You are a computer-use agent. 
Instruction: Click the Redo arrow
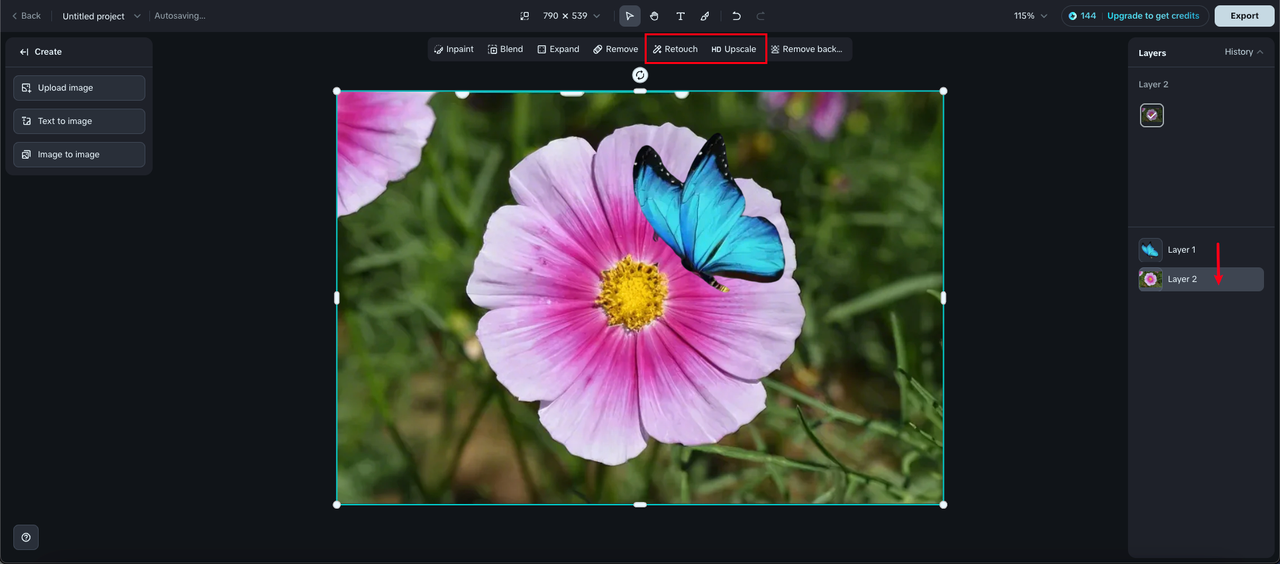(x=761, y=16)
